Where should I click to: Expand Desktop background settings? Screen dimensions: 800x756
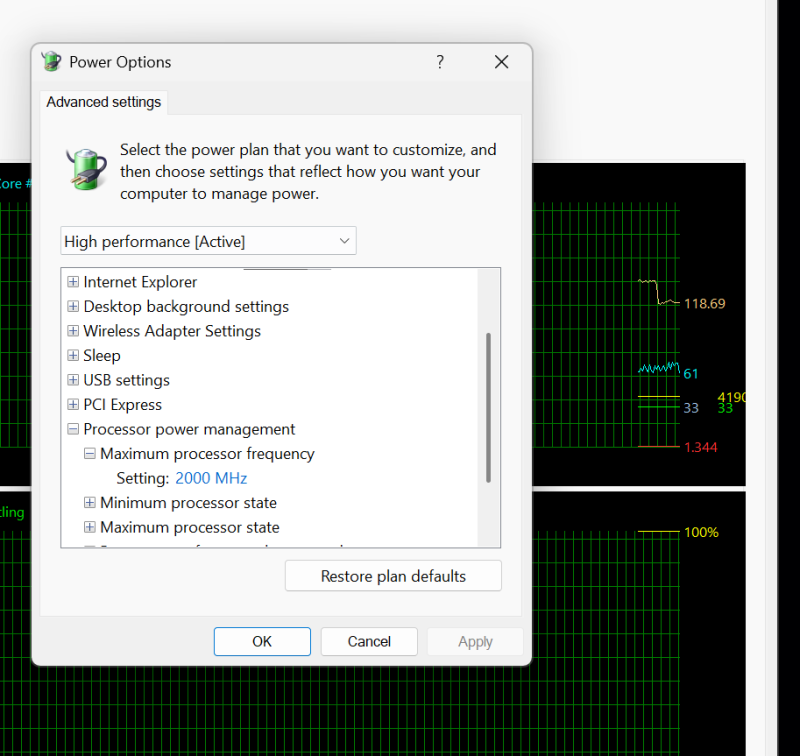[73, 306]
